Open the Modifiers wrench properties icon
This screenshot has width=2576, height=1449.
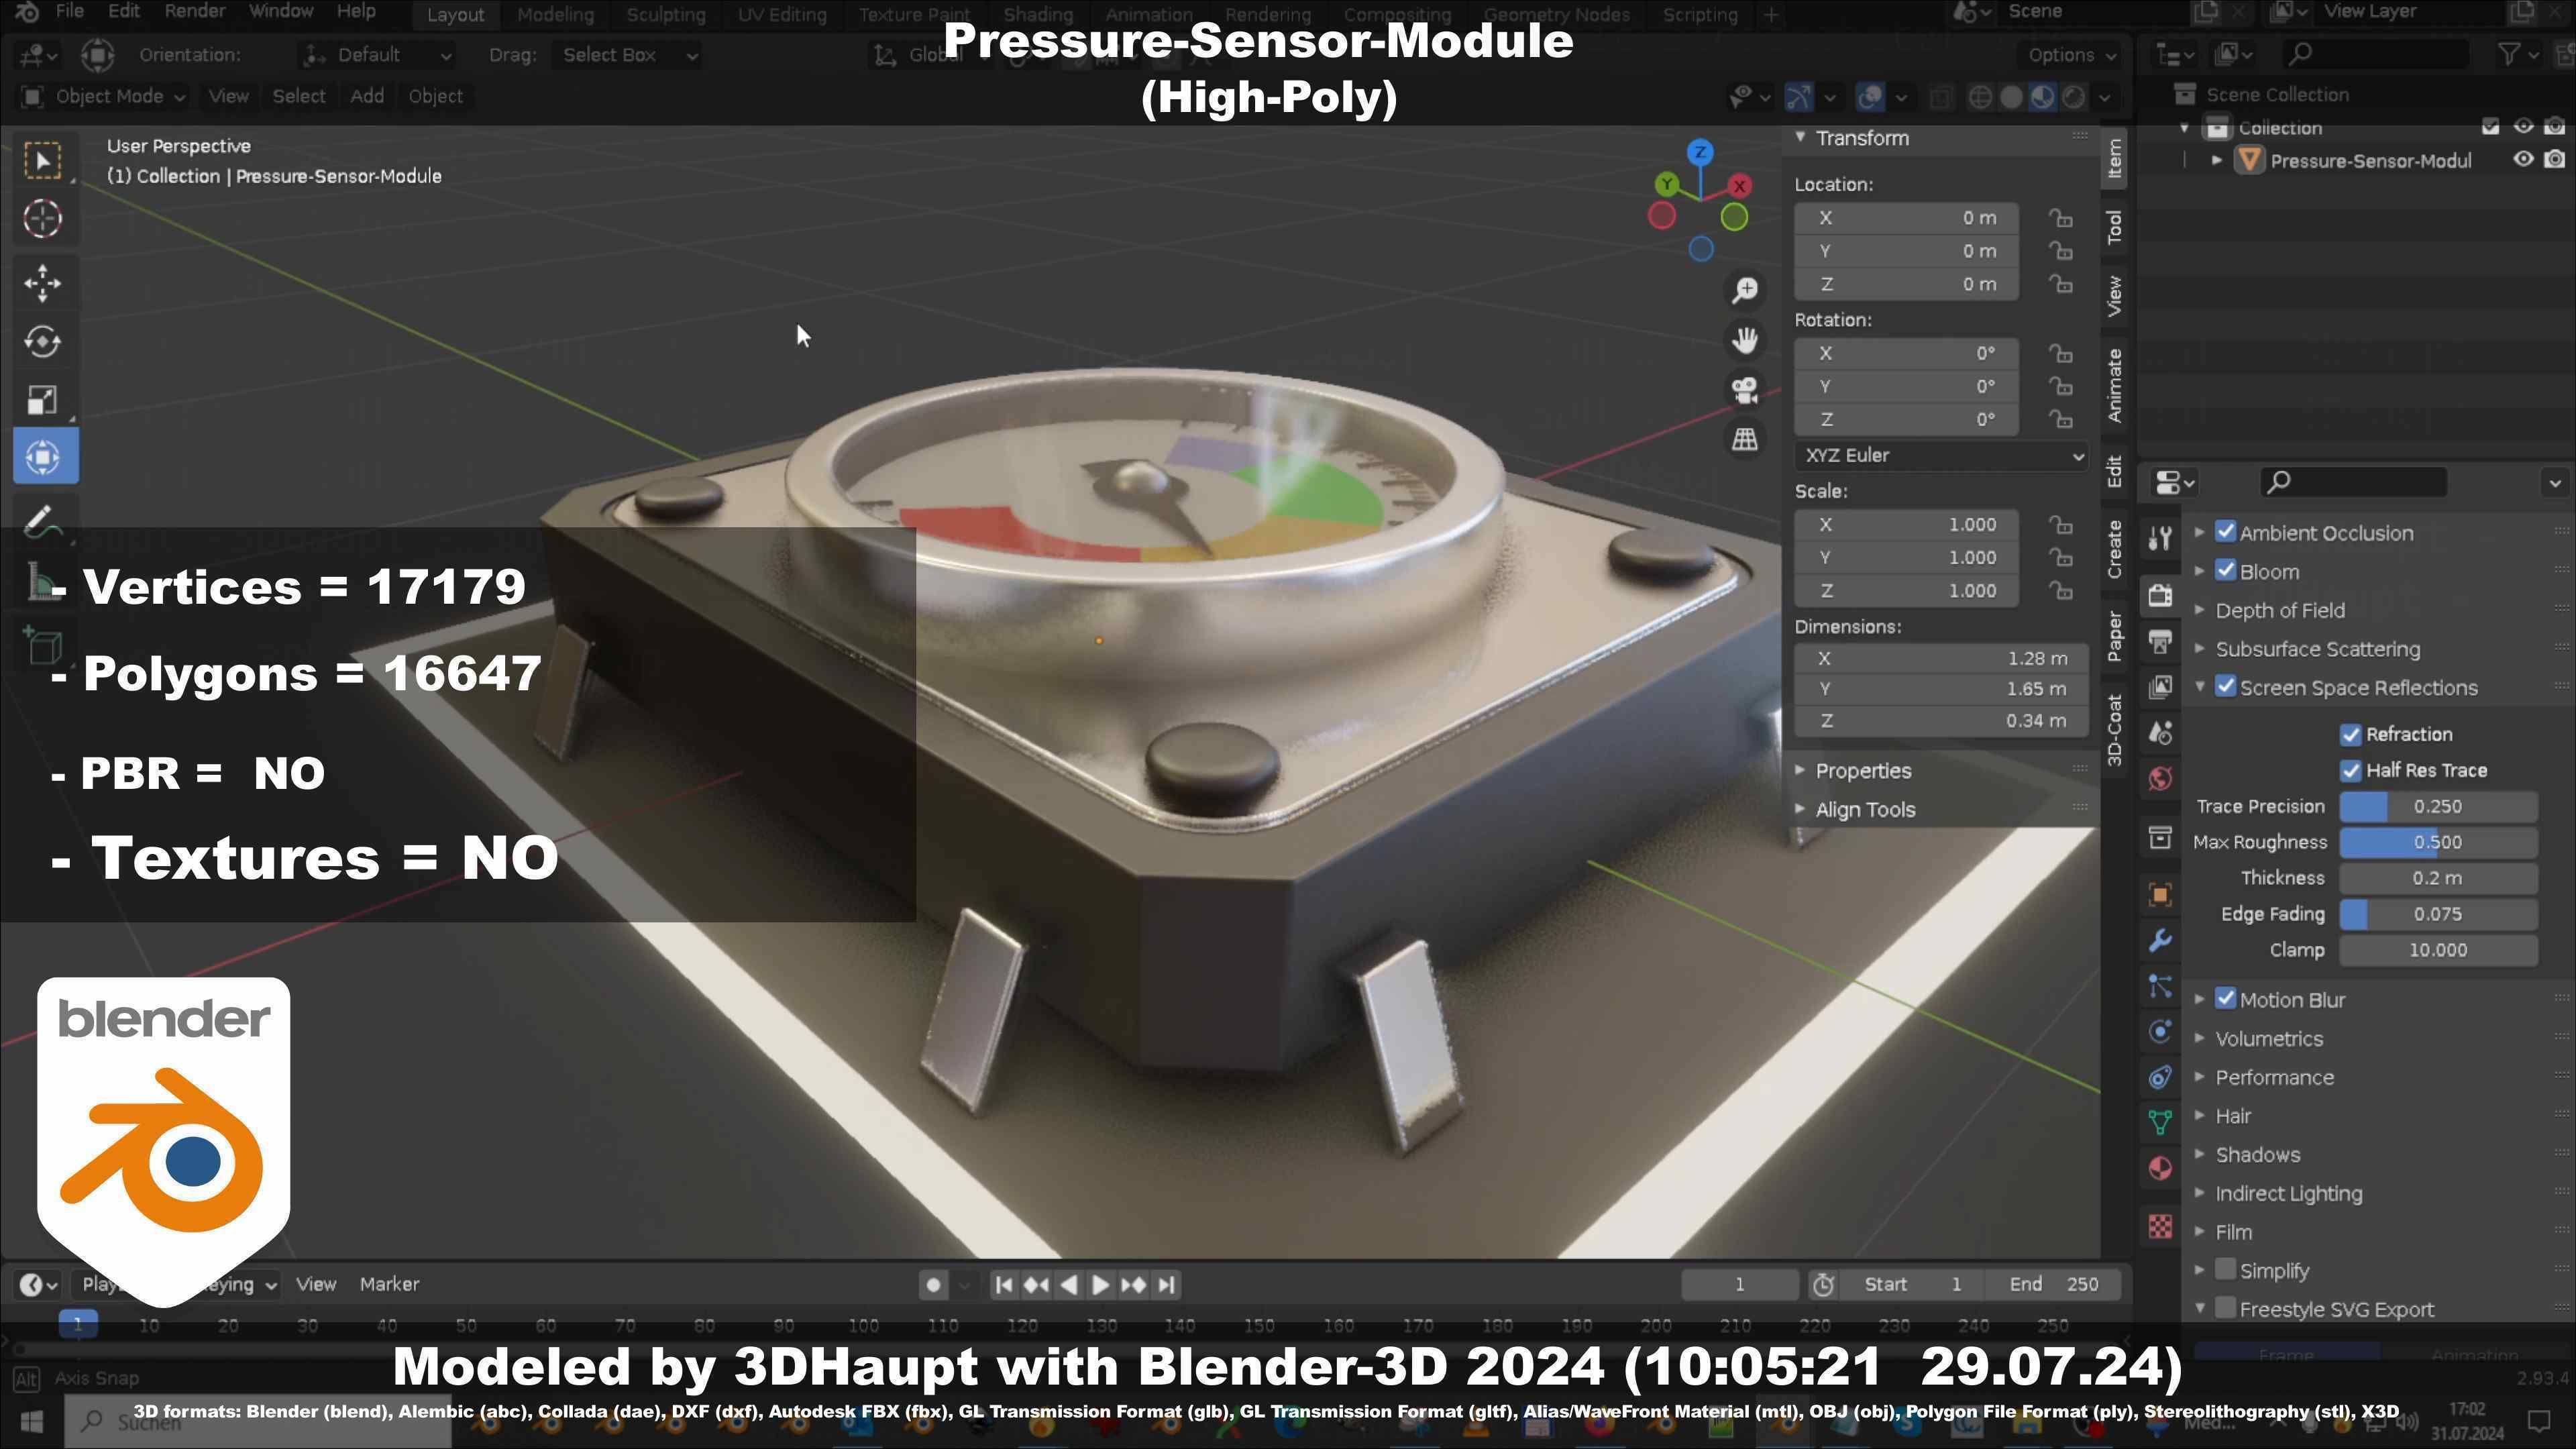[2160, 941]
